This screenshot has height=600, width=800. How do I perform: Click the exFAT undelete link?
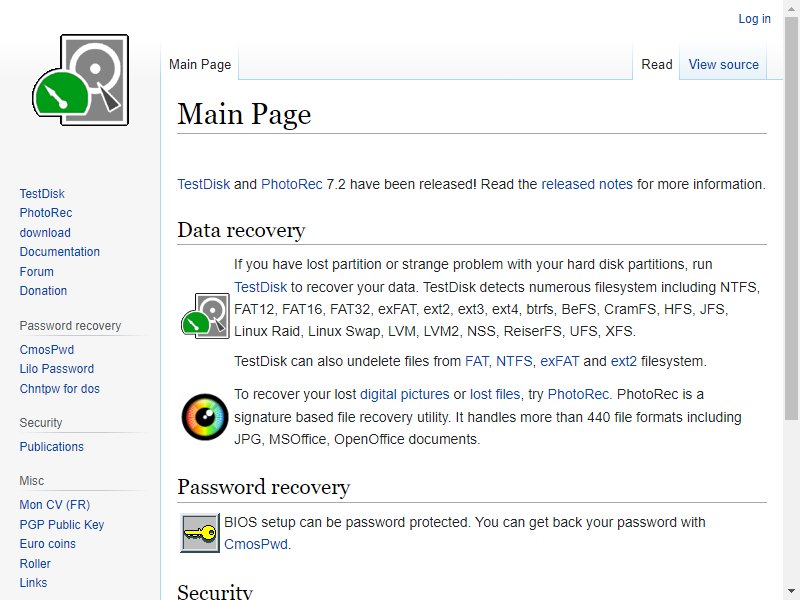(x=560, y=361)
